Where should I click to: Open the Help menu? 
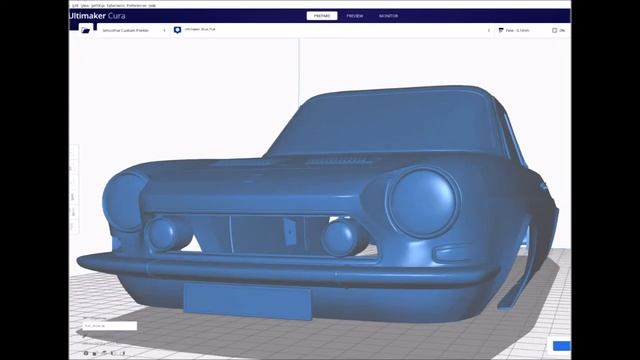click(x=152, y=5)
